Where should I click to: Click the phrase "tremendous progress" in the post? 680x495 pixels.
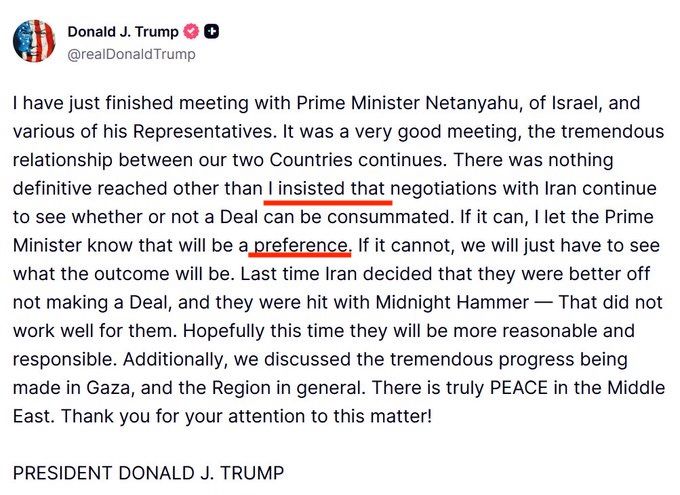(x=431, y=357)
